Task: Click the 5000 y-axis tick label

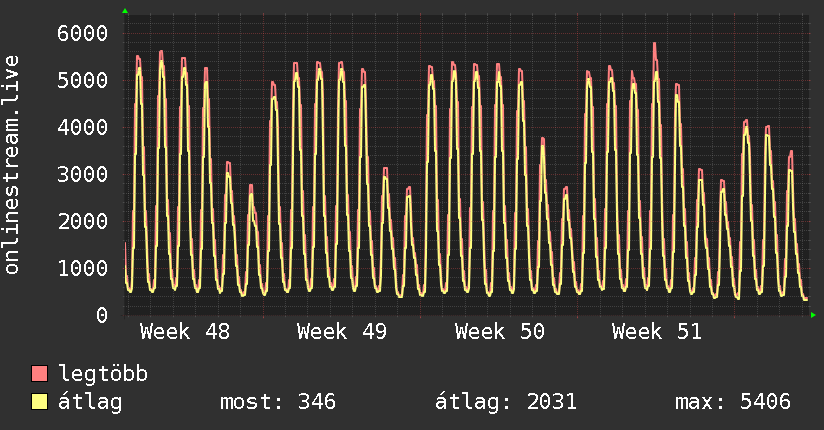Action: (x=83, y=80)
